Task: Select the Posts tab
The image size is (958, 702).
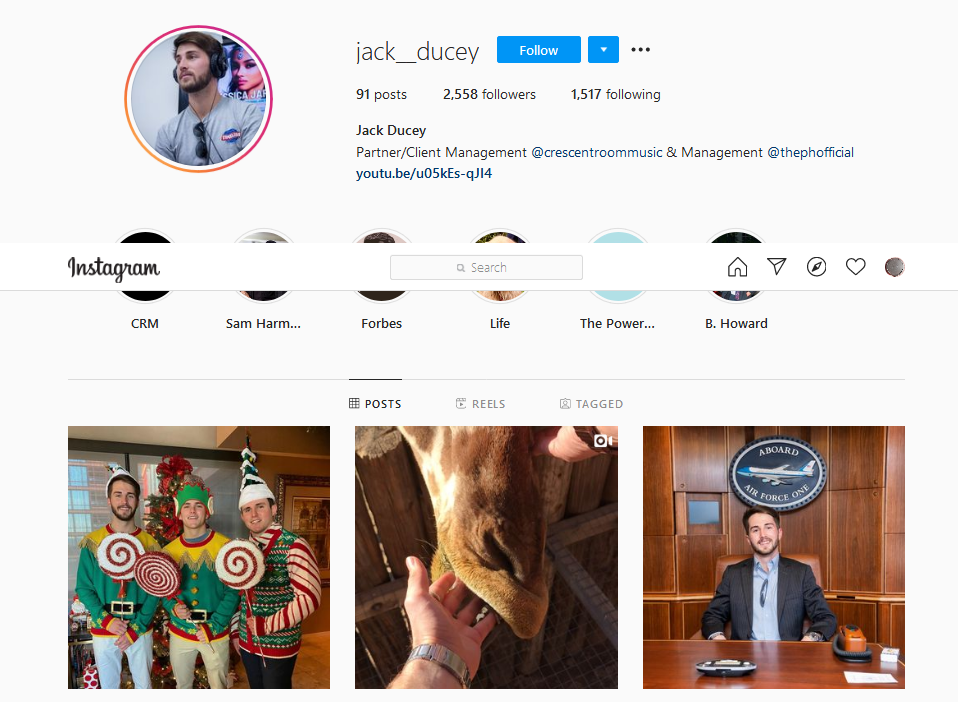Action: coord(375,404)
